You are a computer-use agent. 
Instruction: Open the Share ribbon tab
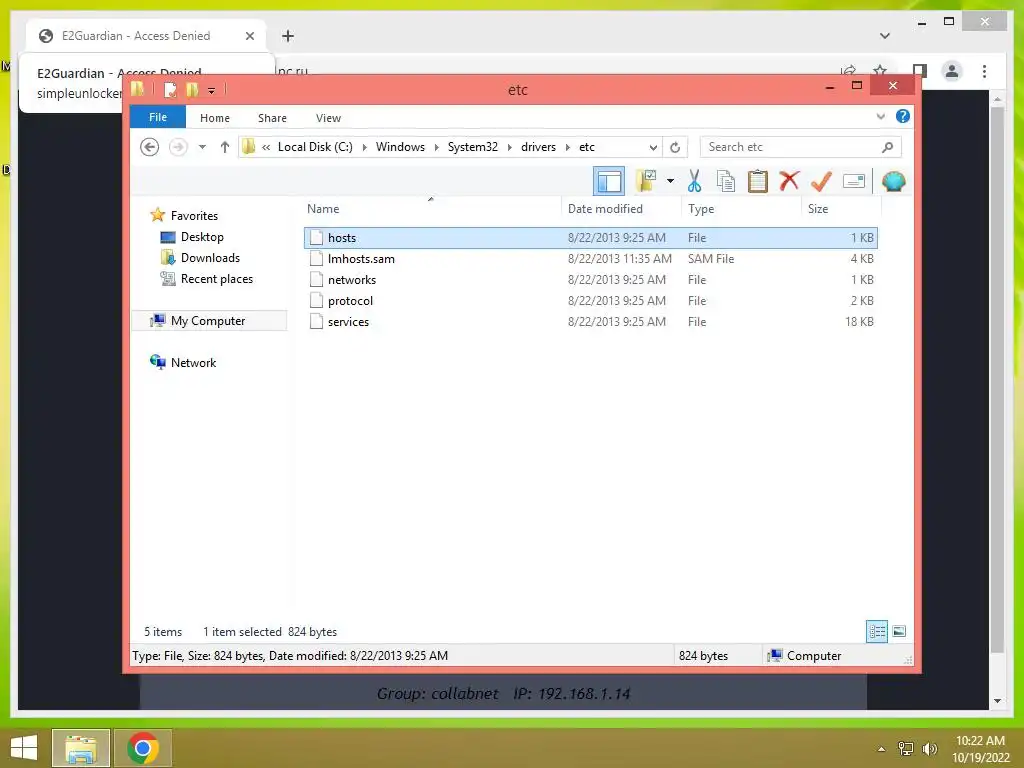272,118
